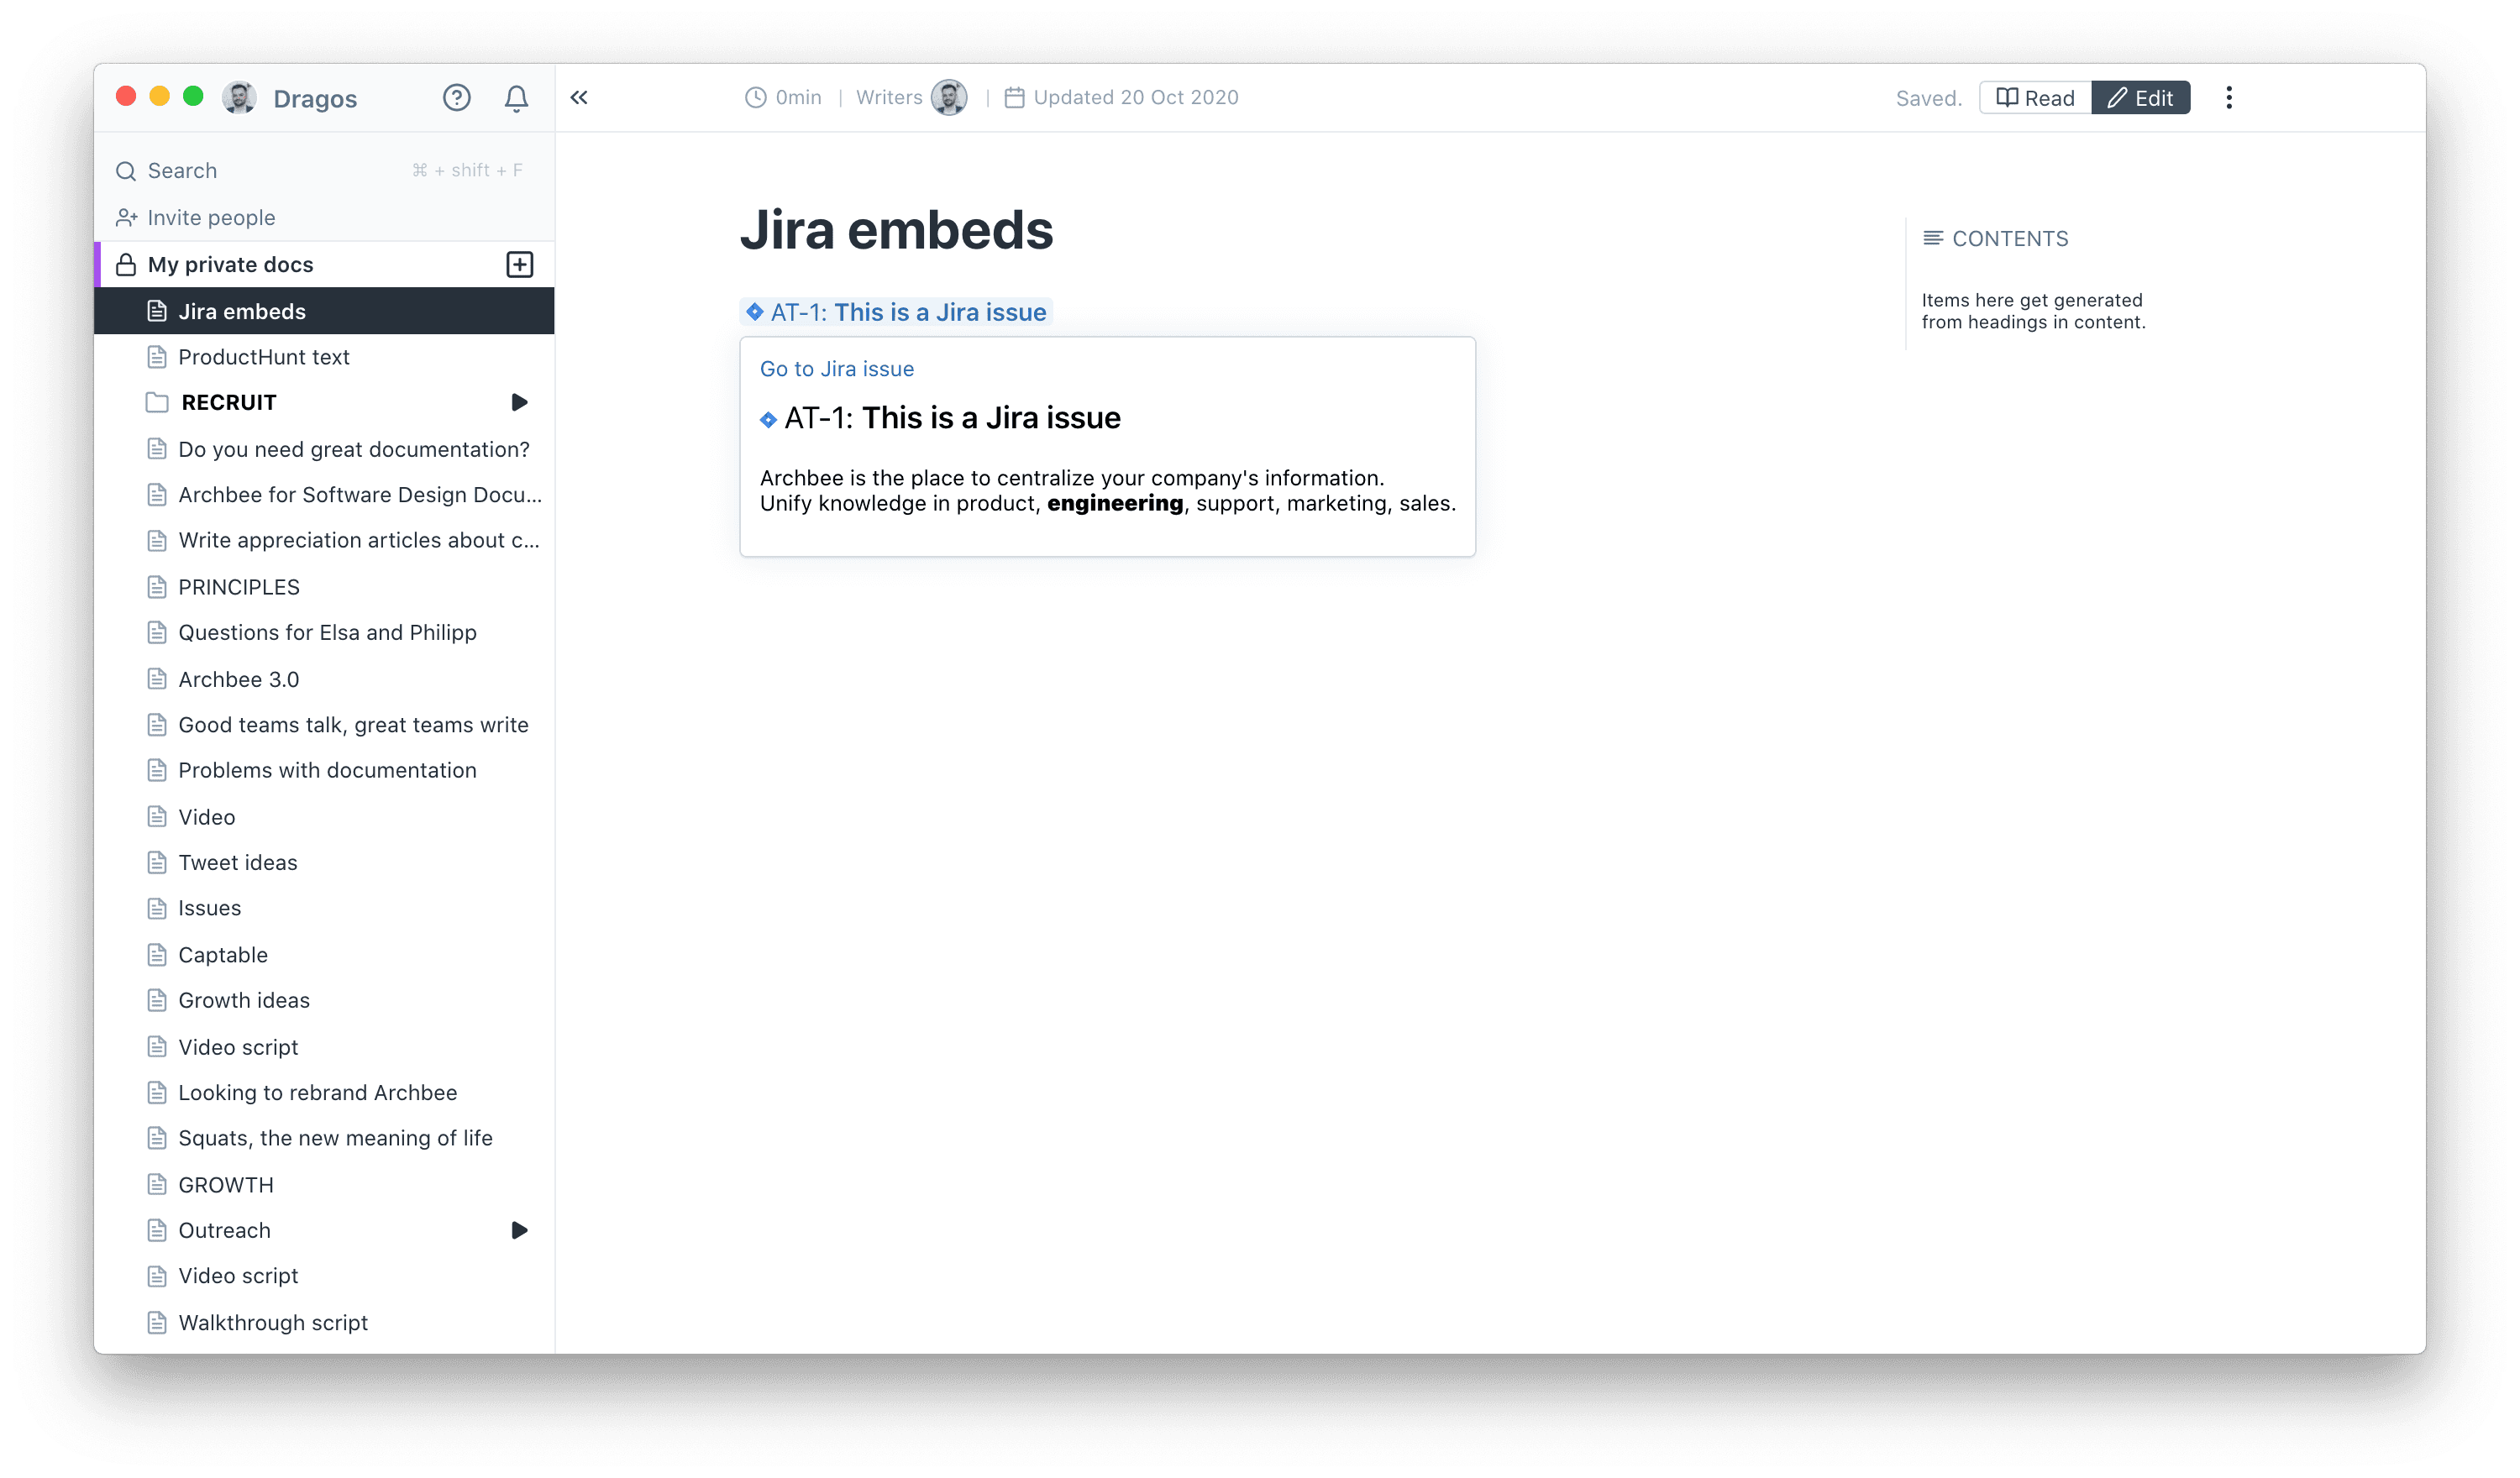The width and height of the screenshot is (2520, 1478).
Task: Collapse My private docs section
Action: click(230, 265)
